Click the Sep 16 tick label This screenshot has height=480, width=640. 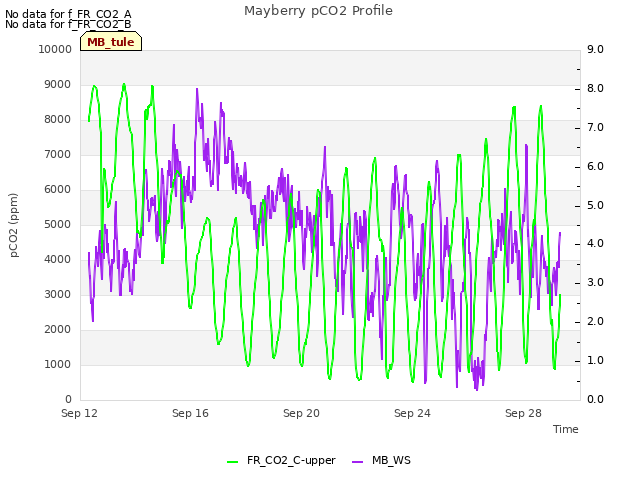[190, 413]
